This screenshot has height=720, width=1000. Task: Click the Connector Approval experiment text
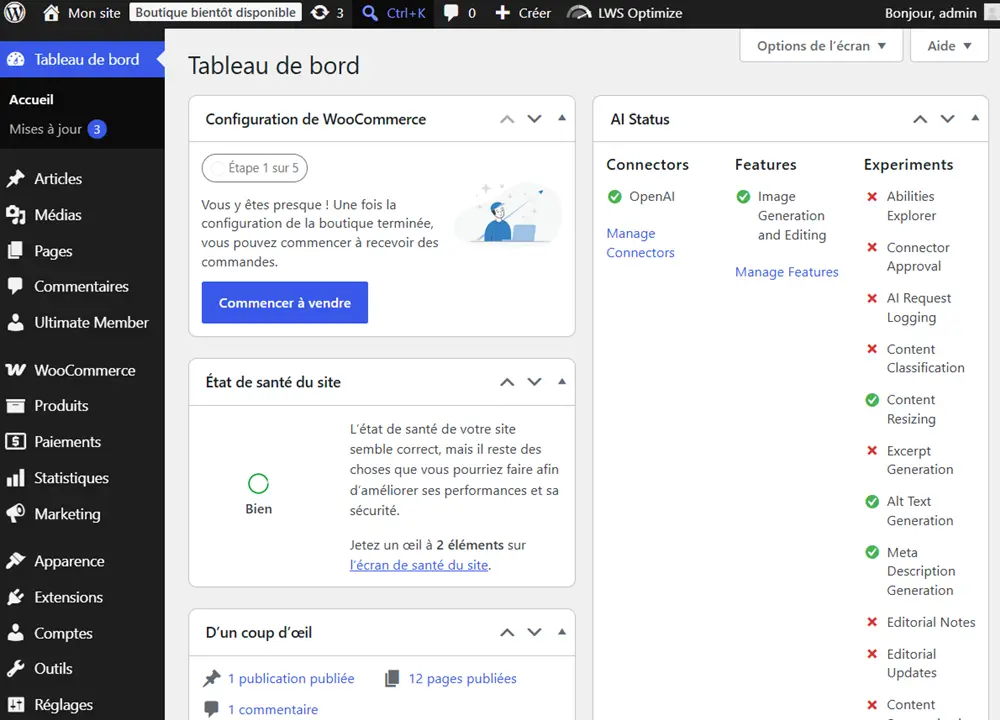click(x=918, y=256)
